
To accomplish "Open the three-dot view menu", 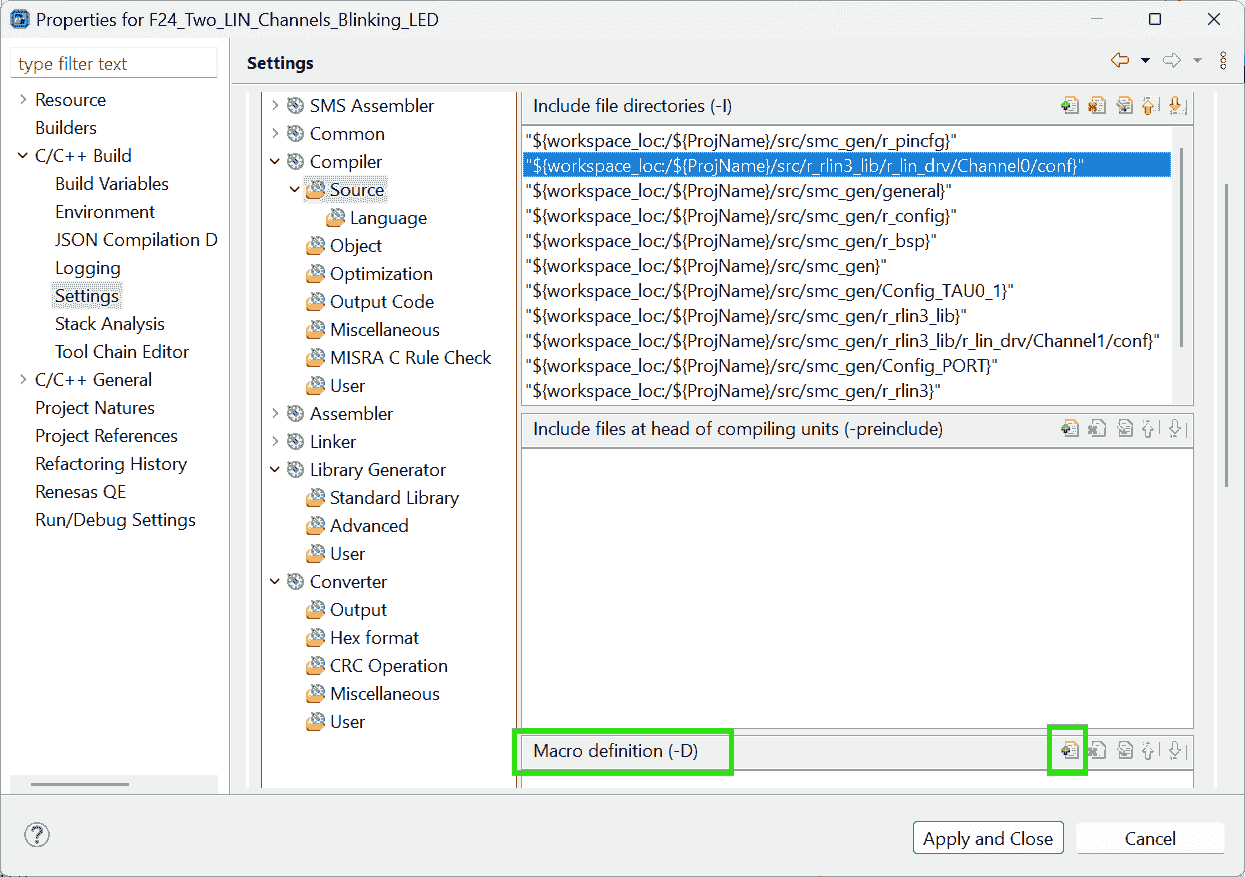I will pyautogui.click(x=1223, y=61).
